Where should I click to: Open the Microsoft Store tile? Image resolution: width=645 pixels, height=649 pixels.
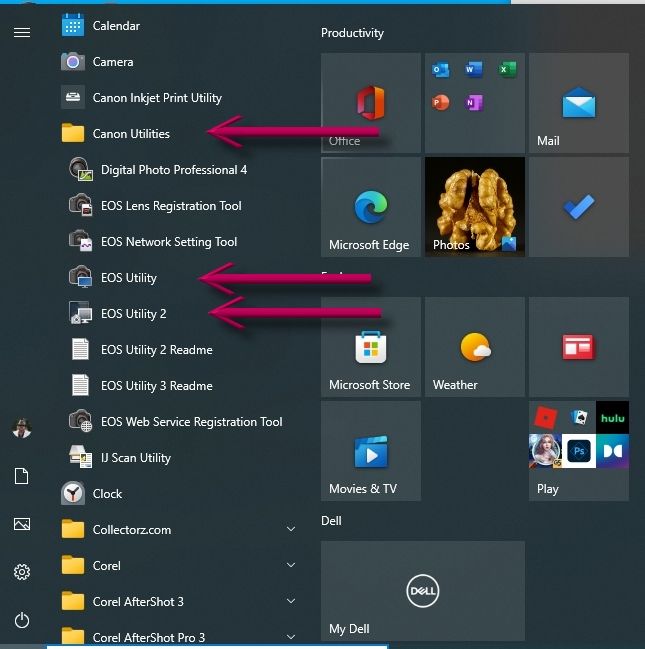[371, 347]
